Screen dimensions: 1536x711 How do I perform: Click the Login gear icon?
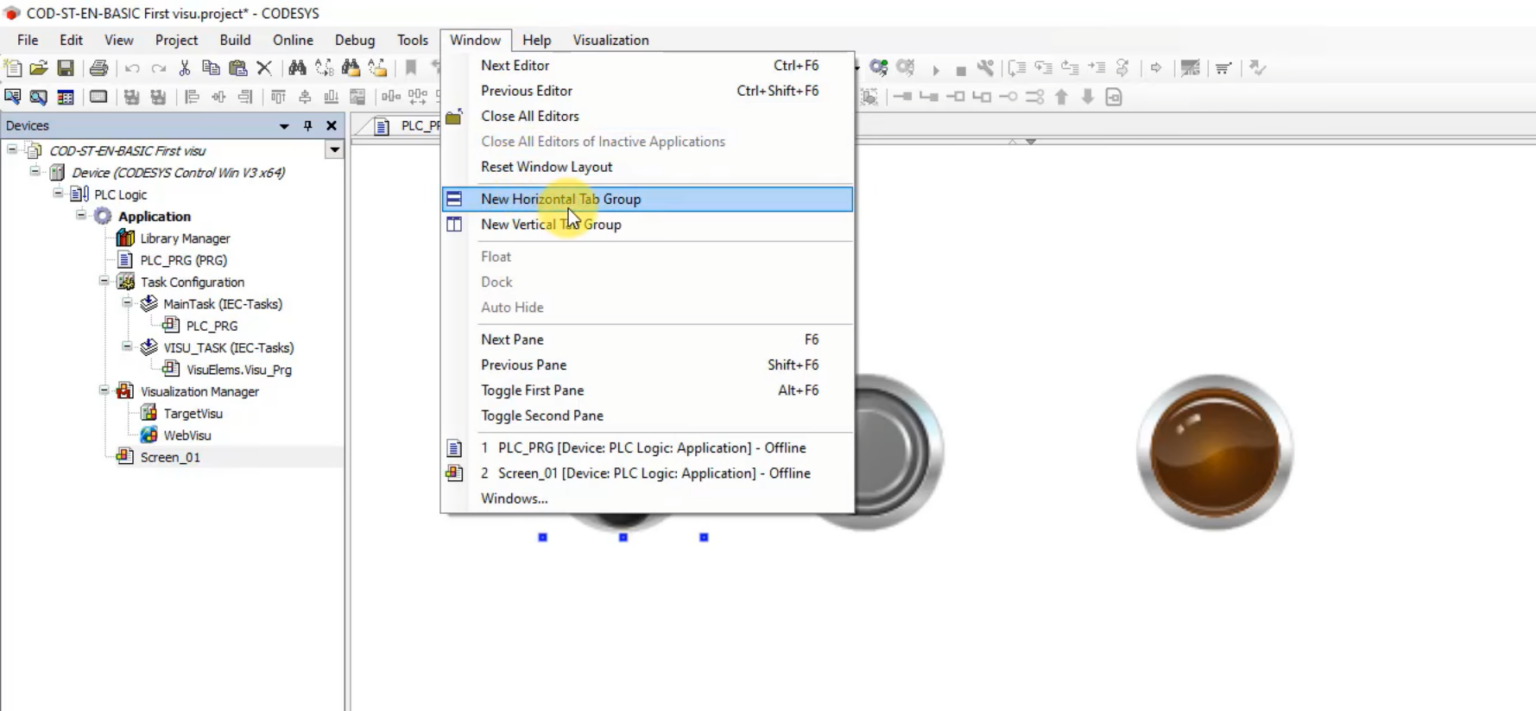878,68
